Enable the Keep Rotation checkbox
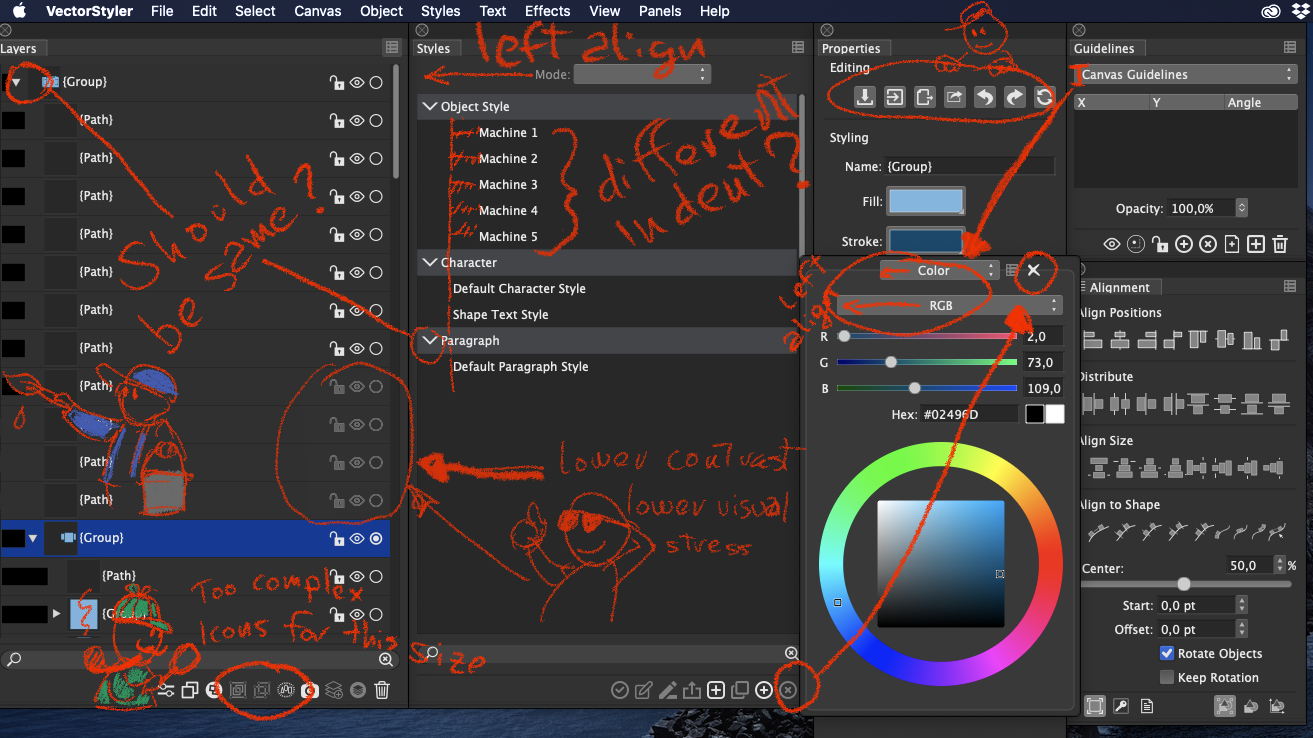 coord(1166,677)
